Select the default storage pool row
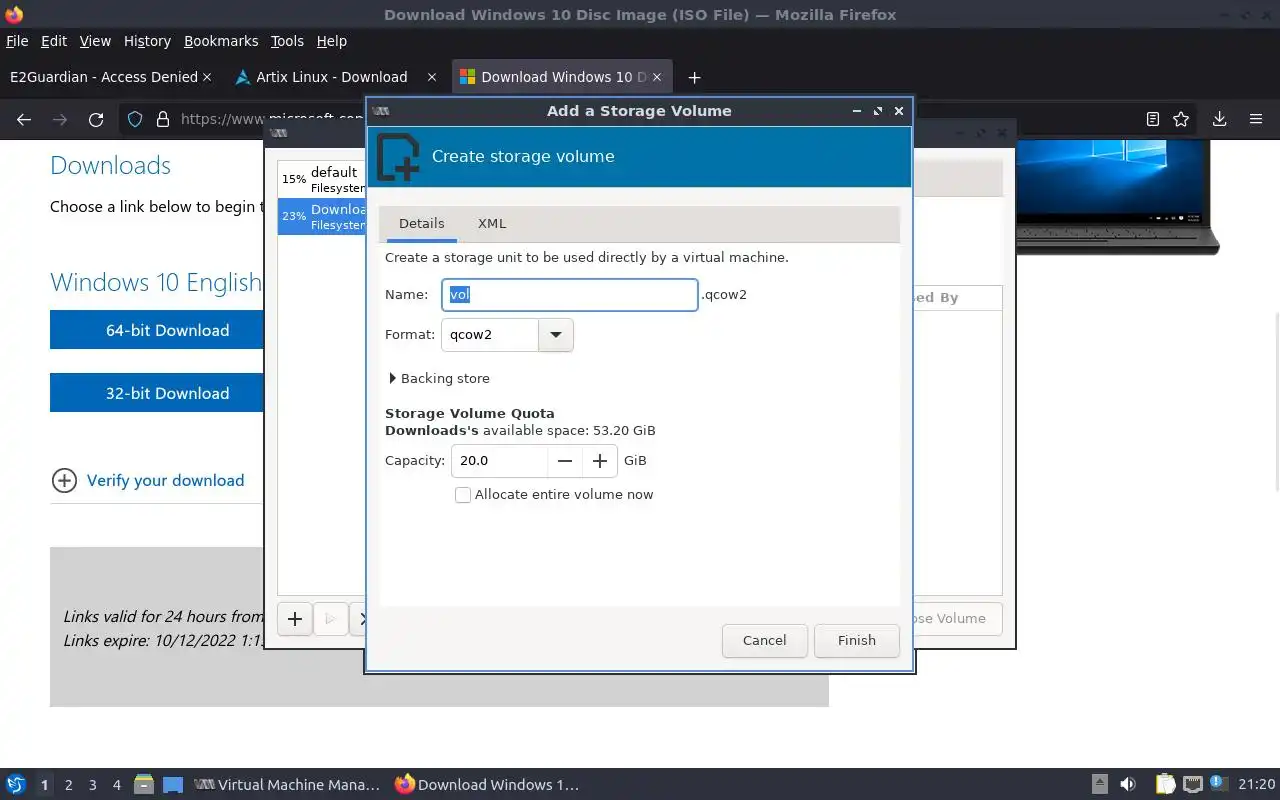 click(x=321, y=180)
